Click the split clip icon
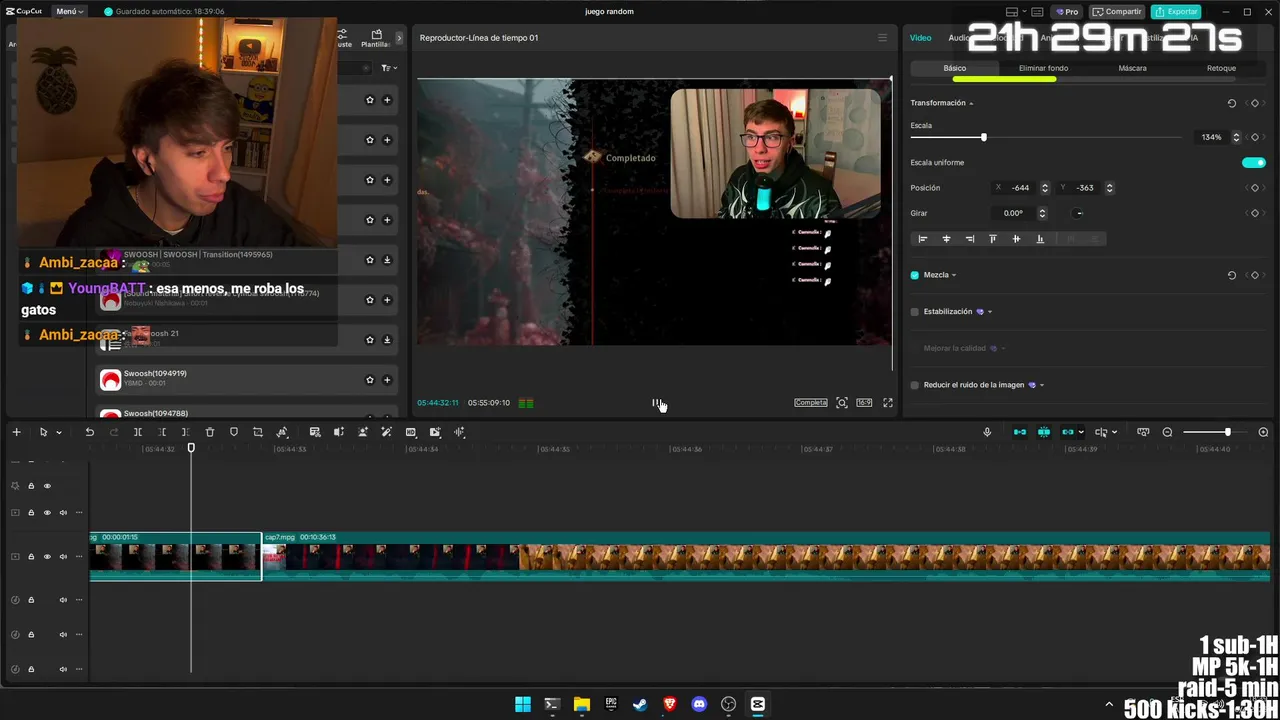Screen dimensions: 1280x720 [x=138, y=432]
